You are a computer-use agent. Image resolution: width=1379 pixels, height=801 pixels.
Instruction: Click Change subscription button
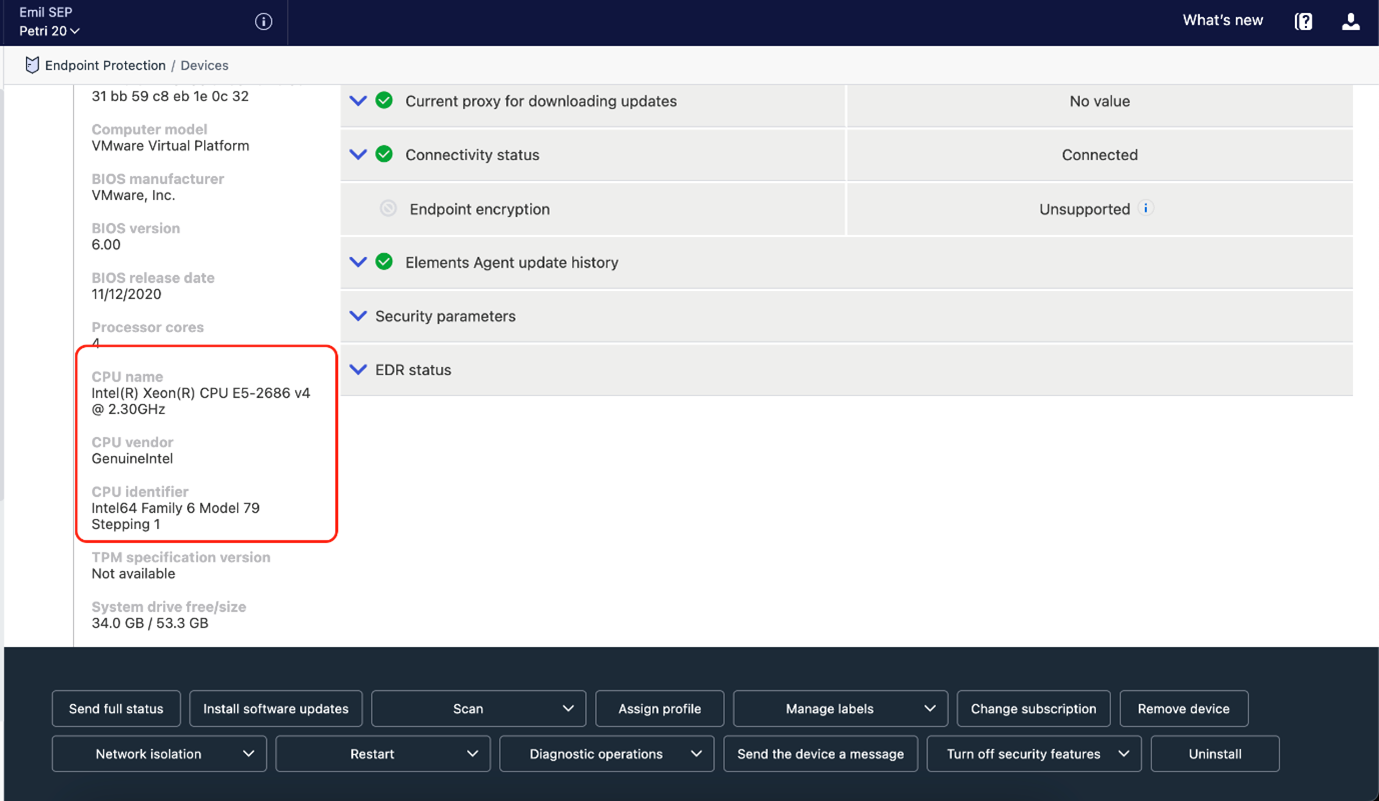point(1034,709)
